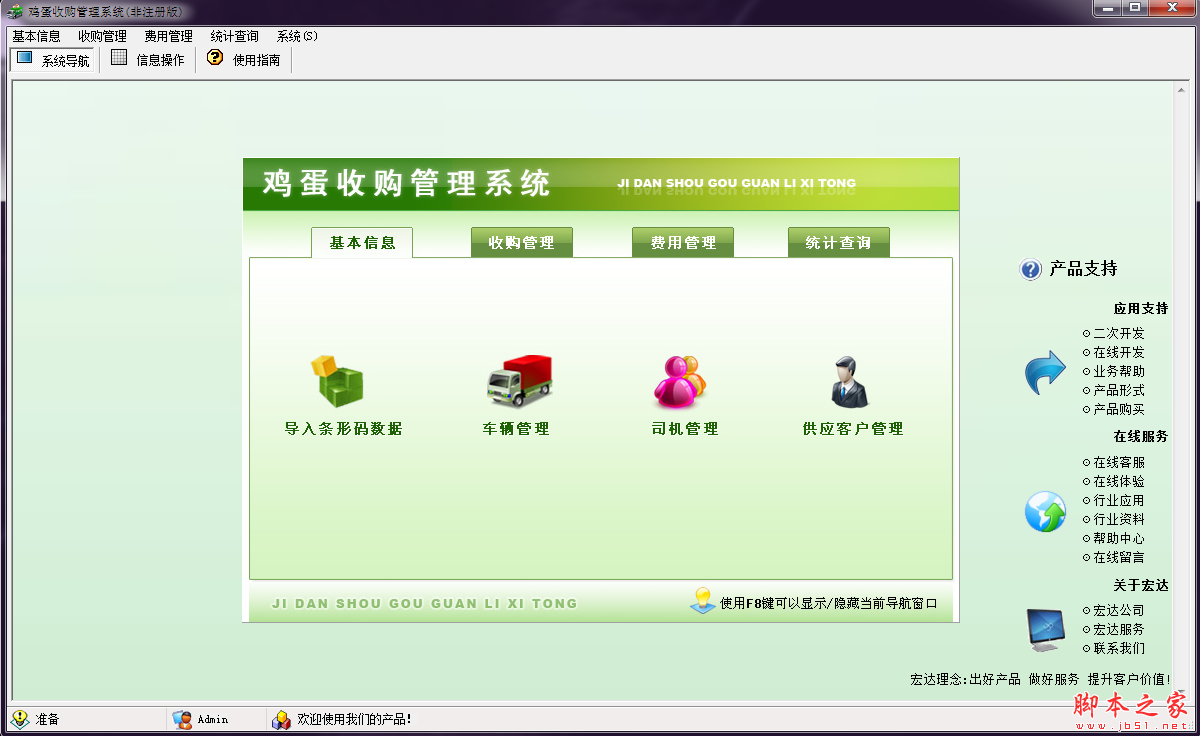
Task: Click the 帮助中心 help center link
Action: click(x=1119, y=538)
